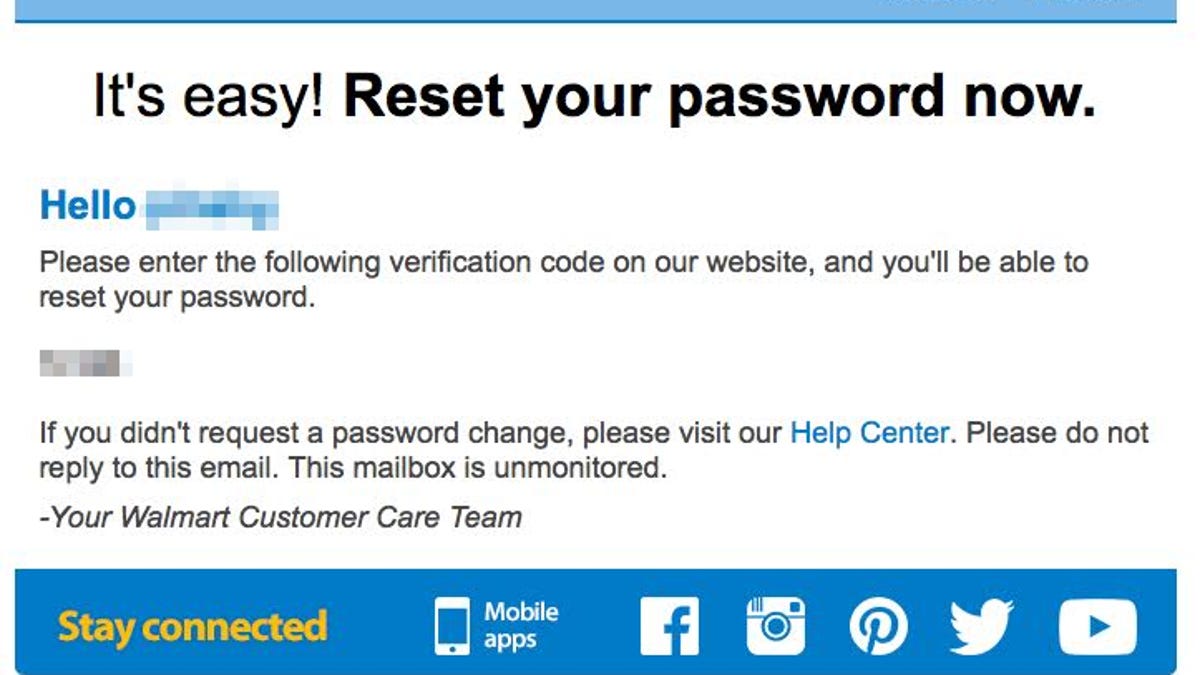Image resolution: width=1200 pixels, height=675 pixels.
Task: Select the blurred recipient name after Hello
Action: 211,208
